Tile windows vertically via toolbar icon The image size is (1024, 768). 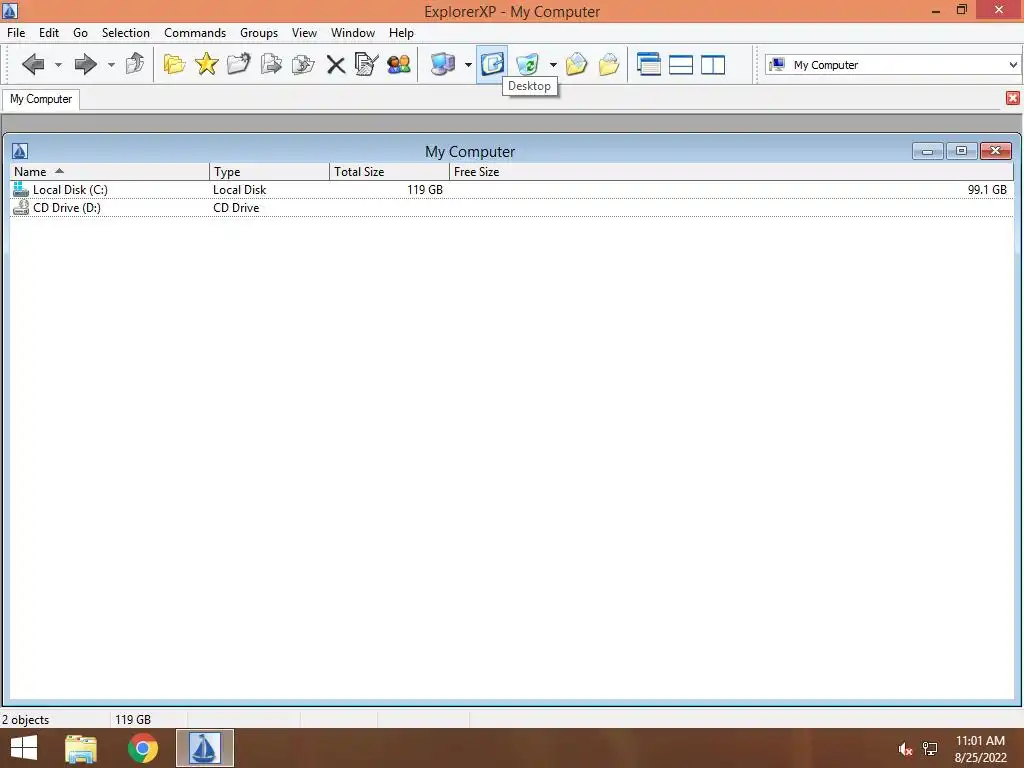coord(713,65)
